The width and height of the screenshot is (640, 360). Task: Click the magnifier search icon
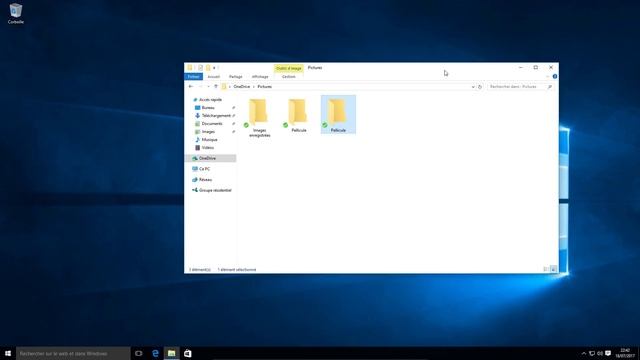(x=550, y=87)
